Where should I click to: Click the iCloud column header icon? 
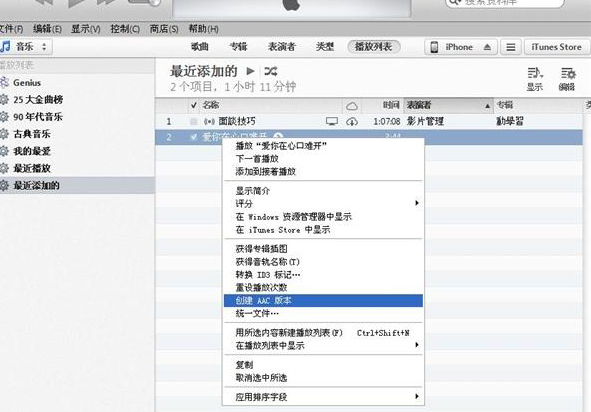(352, 106)
